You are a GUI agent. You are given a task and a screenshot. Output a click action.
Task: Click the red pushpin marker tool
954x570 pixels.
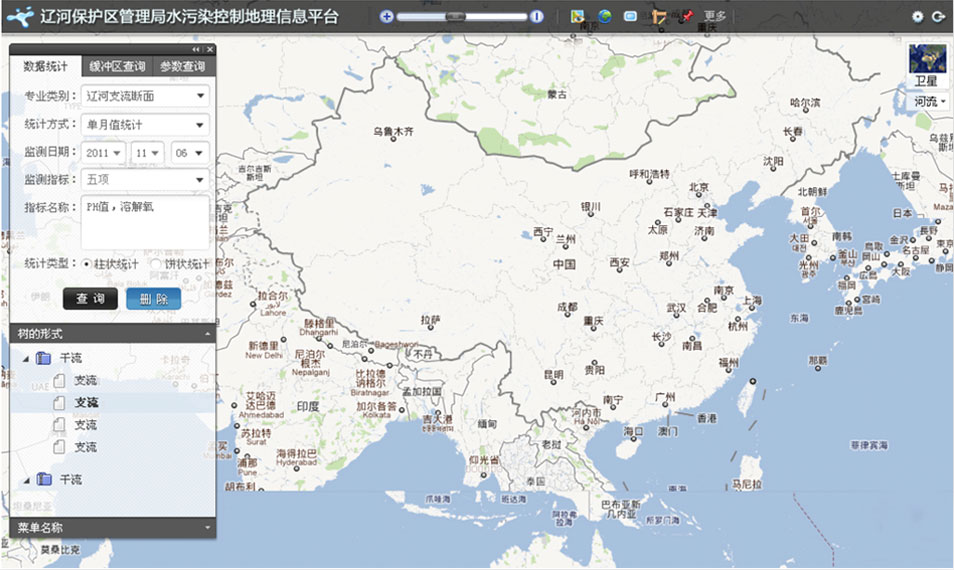[x=686, y=16]
